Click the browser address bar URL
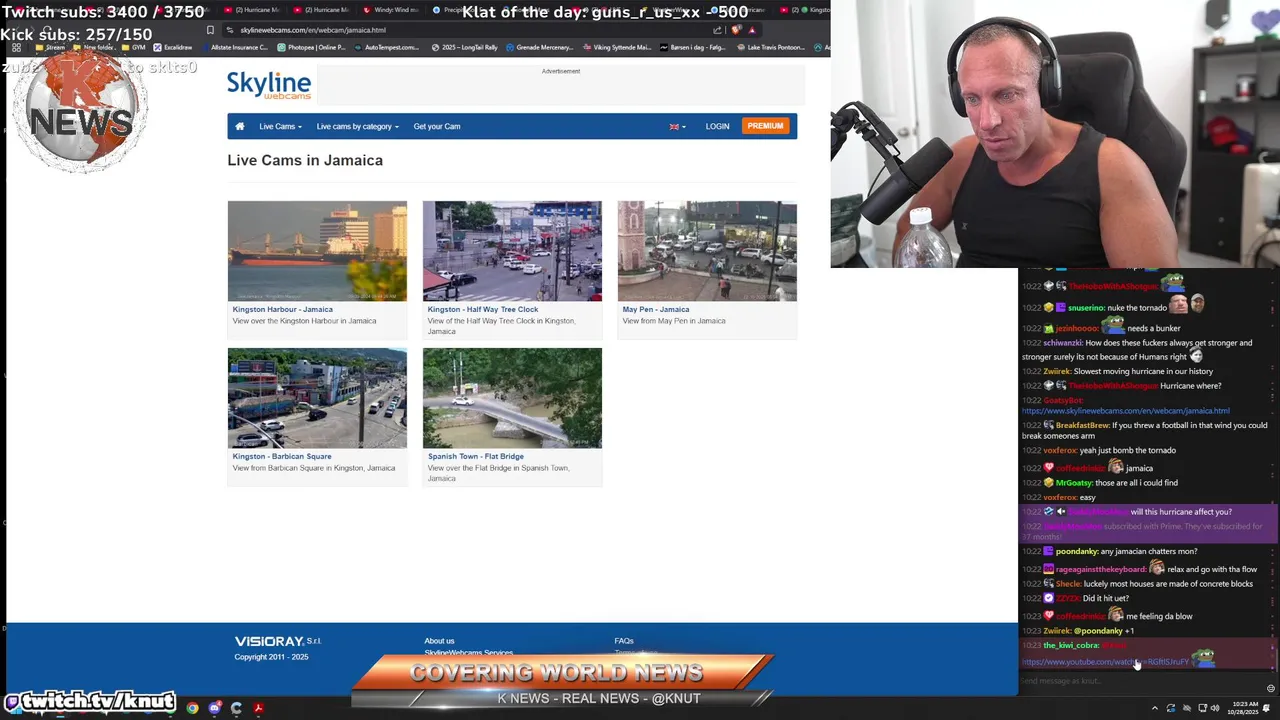 pos(313,30)
